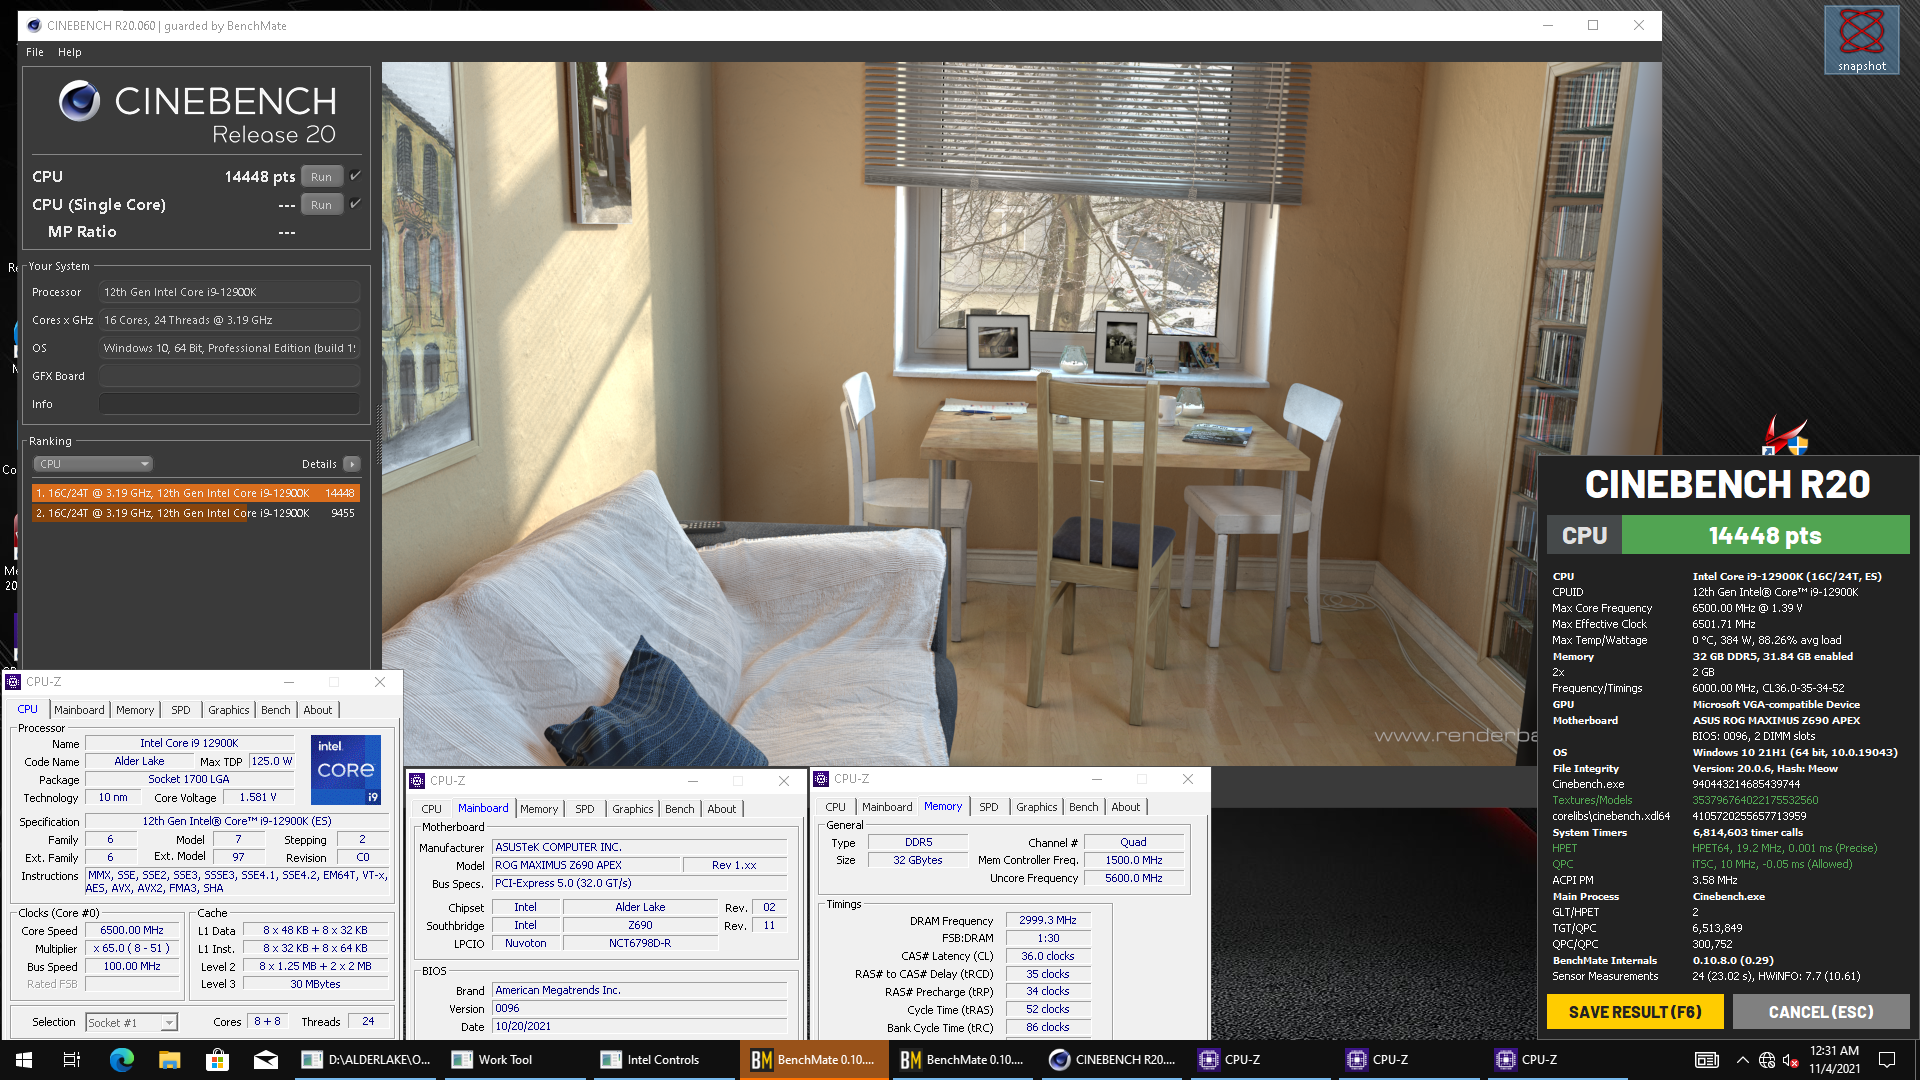The image size is (1920, 1080).
Task: Click the Info field under Your System
Action: click(x=229, y=404)
